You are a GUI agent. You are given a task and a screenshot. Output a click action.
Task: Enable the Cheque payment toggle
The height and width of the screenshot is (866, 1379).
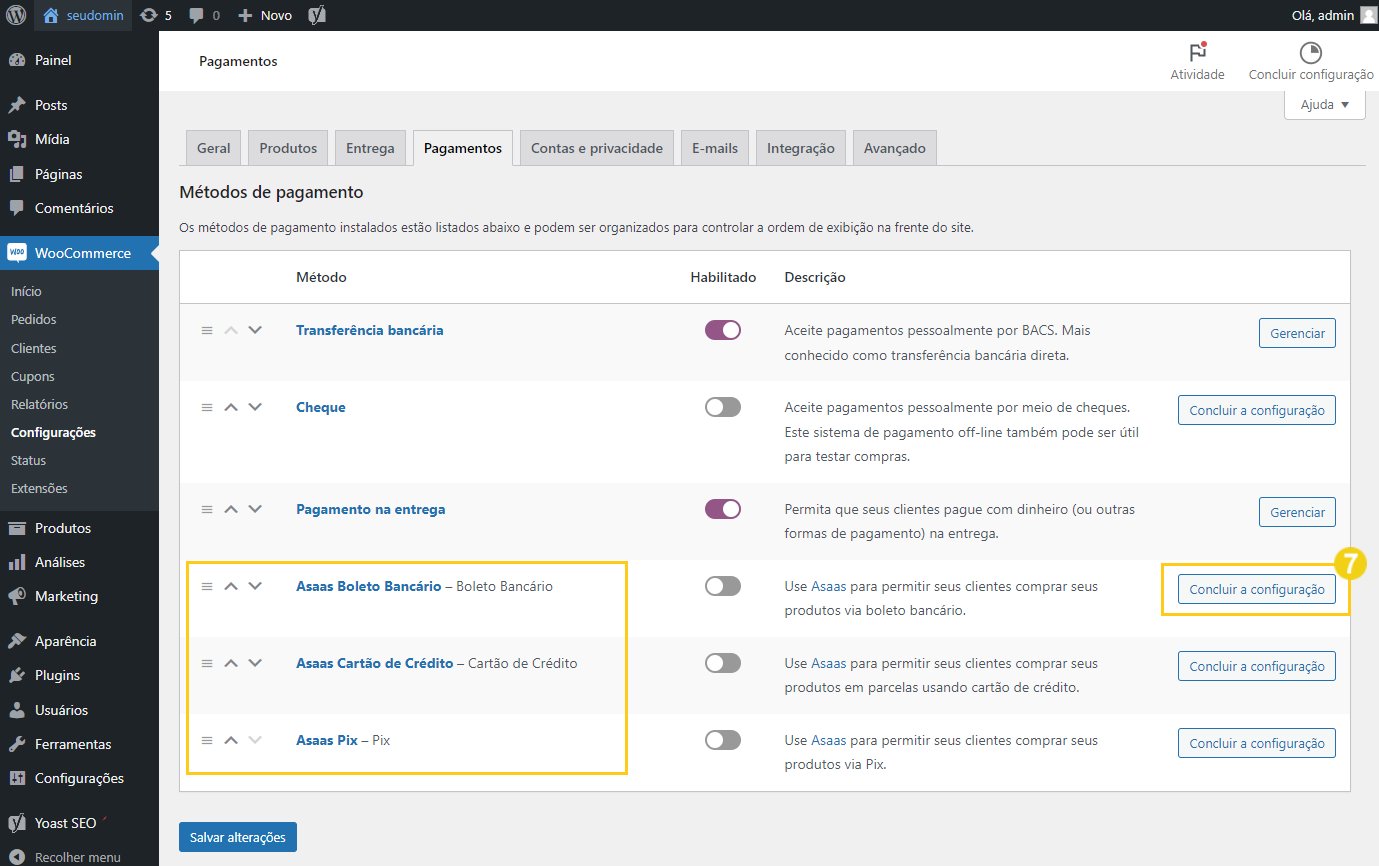(x=723, y=407)
